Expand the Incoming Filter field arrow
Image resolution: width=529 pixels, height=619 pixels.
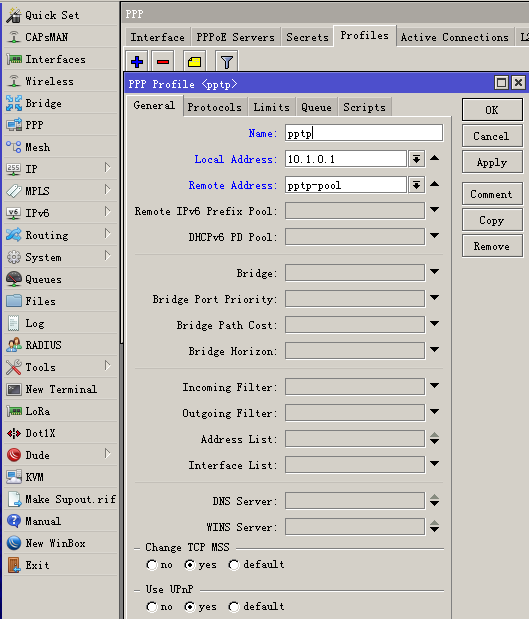point(435,386)
